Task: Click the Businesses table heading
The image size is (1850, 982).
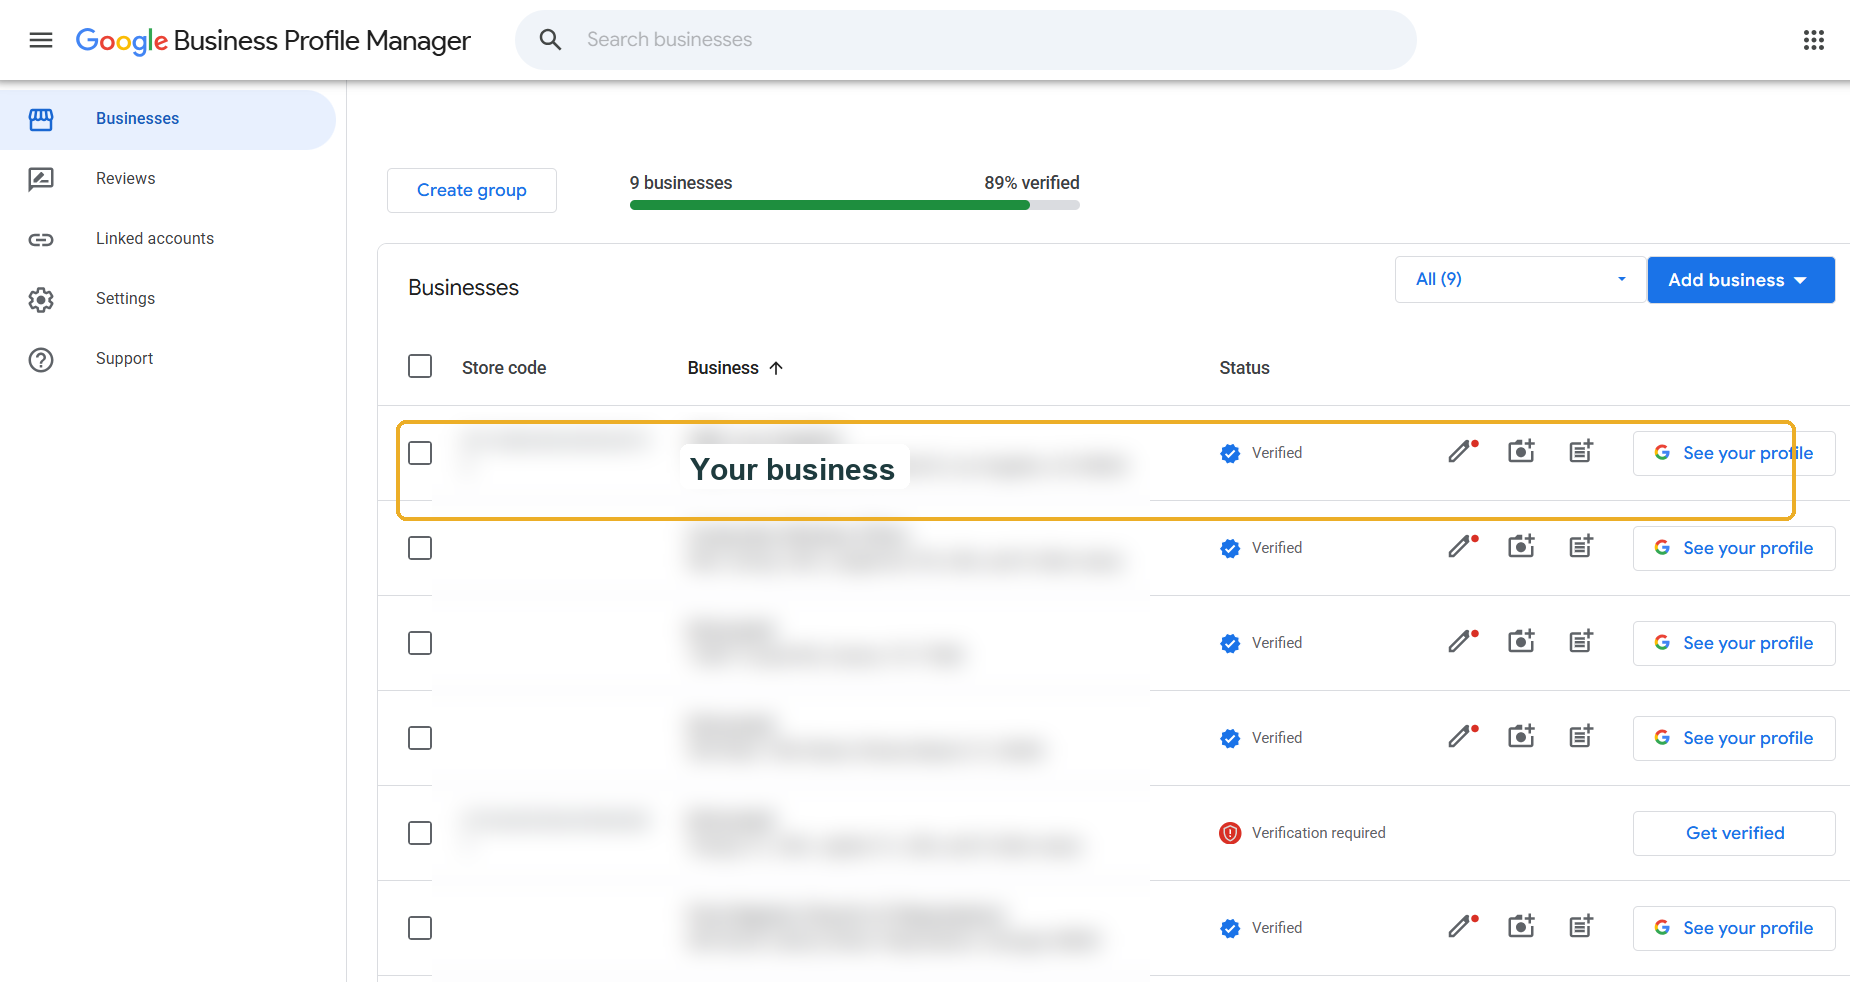Action: tap(464, 288)
